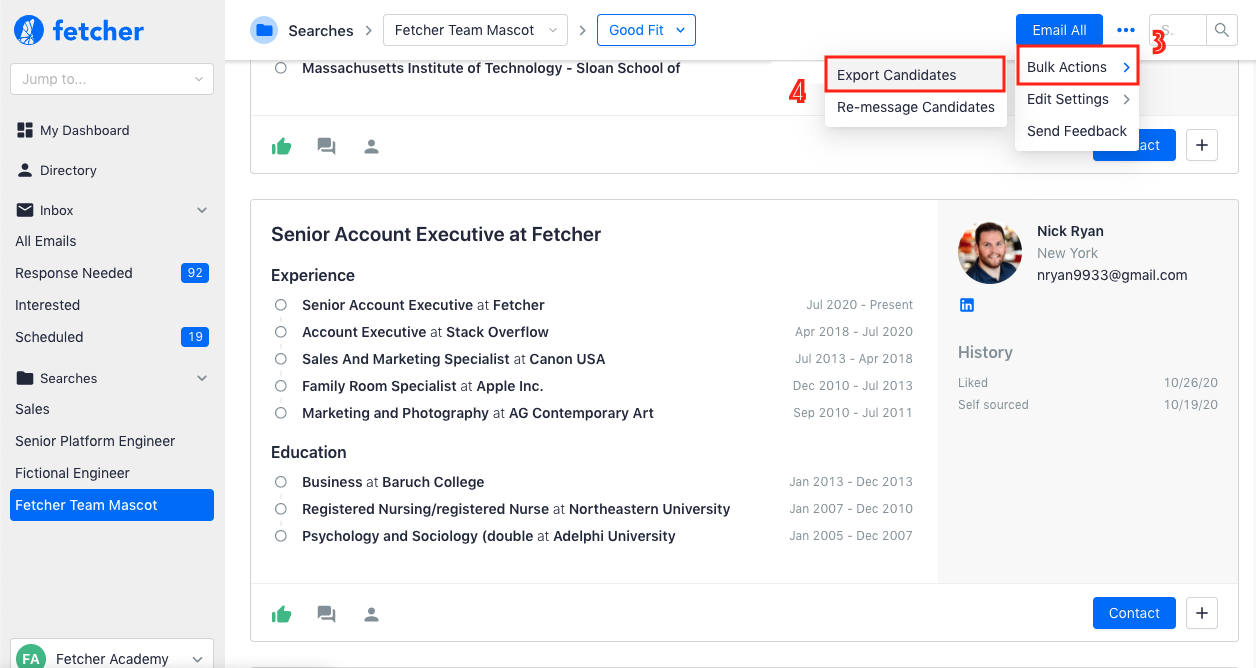1256x668 pixels.
Task: Click nryan9933@gmail.com email address
Action: tap(1112, 275)
